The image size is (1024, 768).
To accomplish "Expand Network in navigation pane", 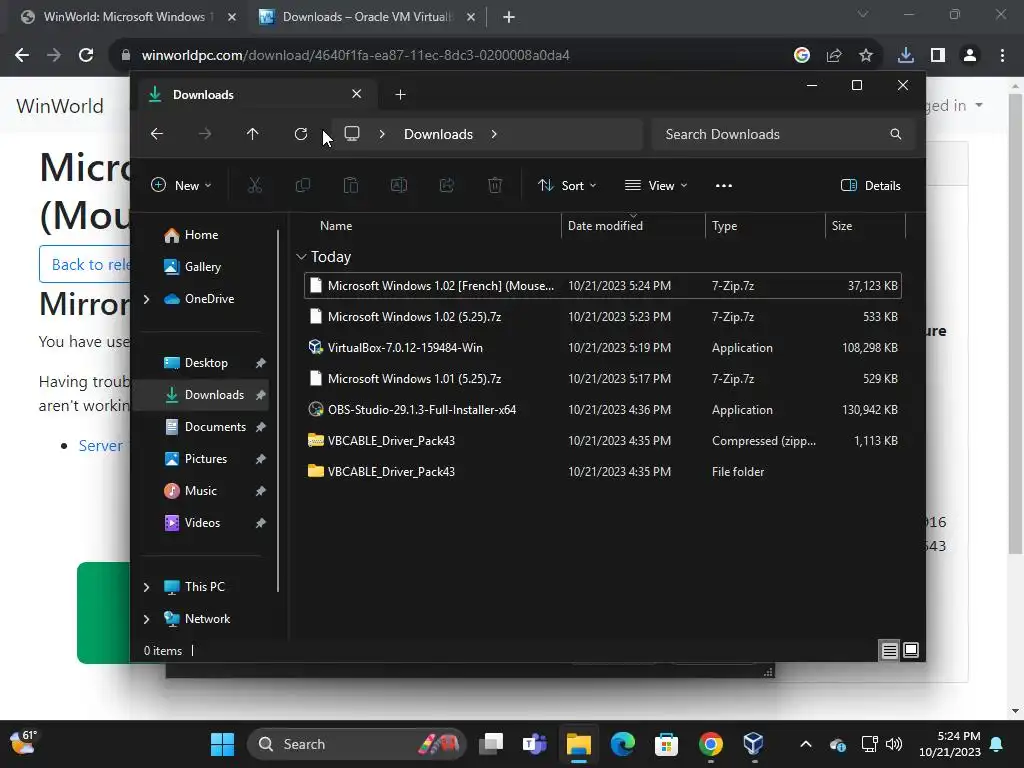I will [x=146, y=619].
